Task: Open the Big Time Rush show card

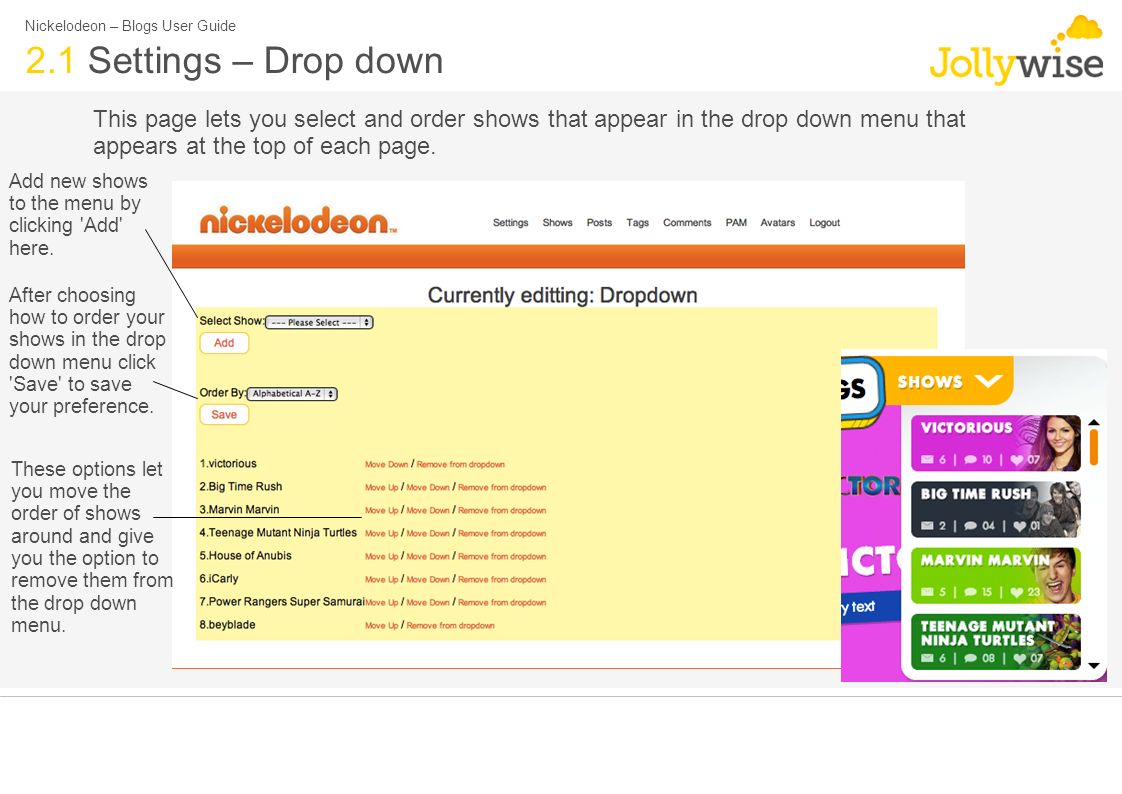Action: pyautogui.click(x=995, y=509)
